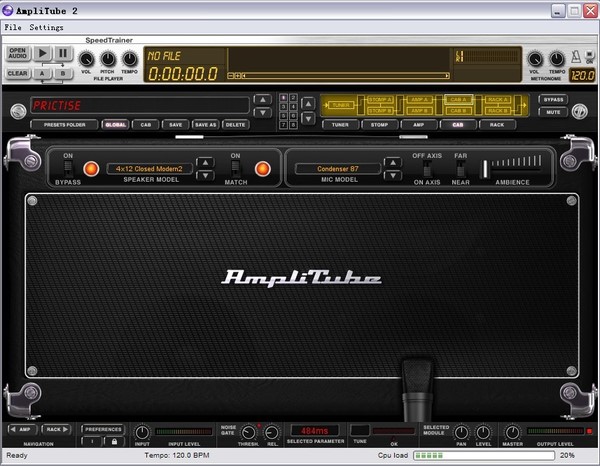Click the 120.0 tempo display

click(x=582, y=75)
